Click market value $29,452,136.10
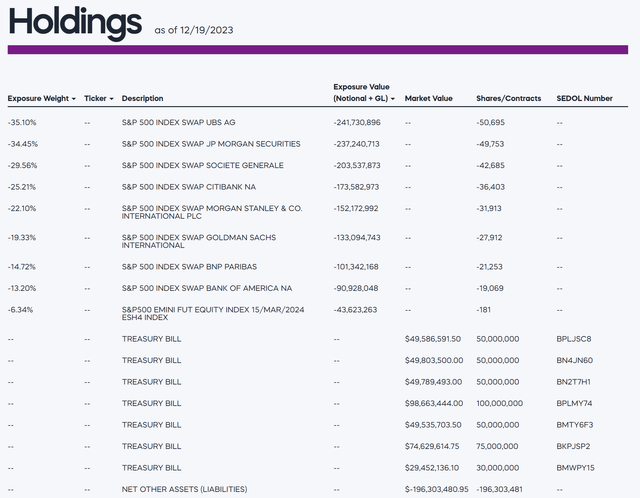 click(x=432, y=468)
